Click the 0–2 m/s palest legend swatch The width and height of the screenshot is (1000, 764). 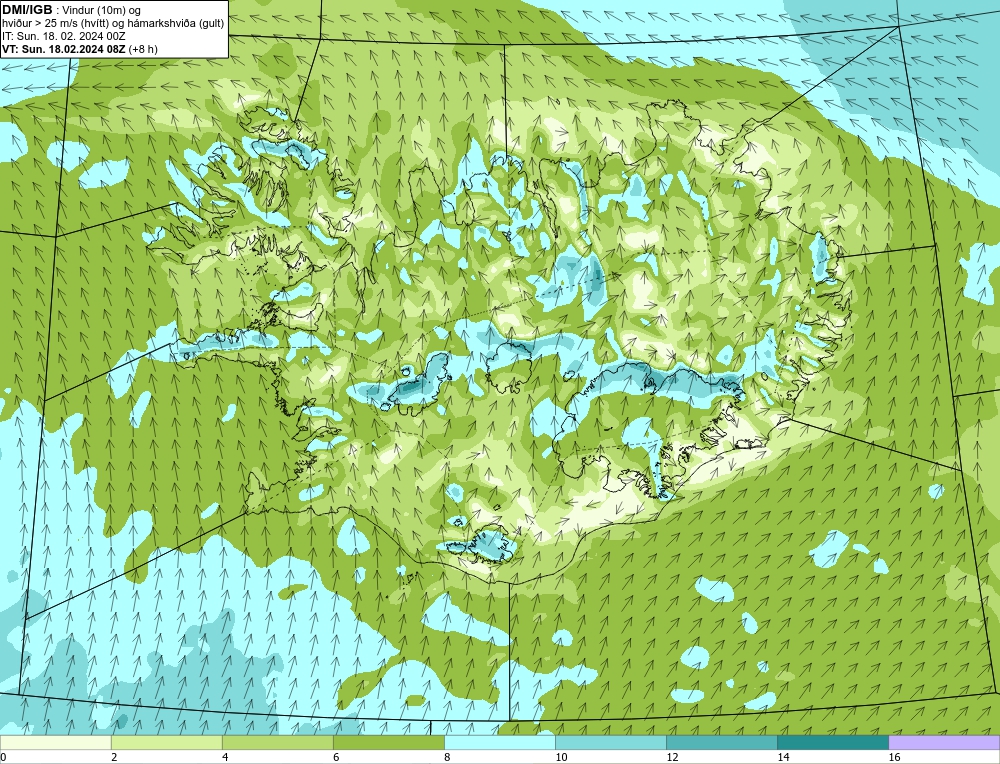click(x=55, y=742)
